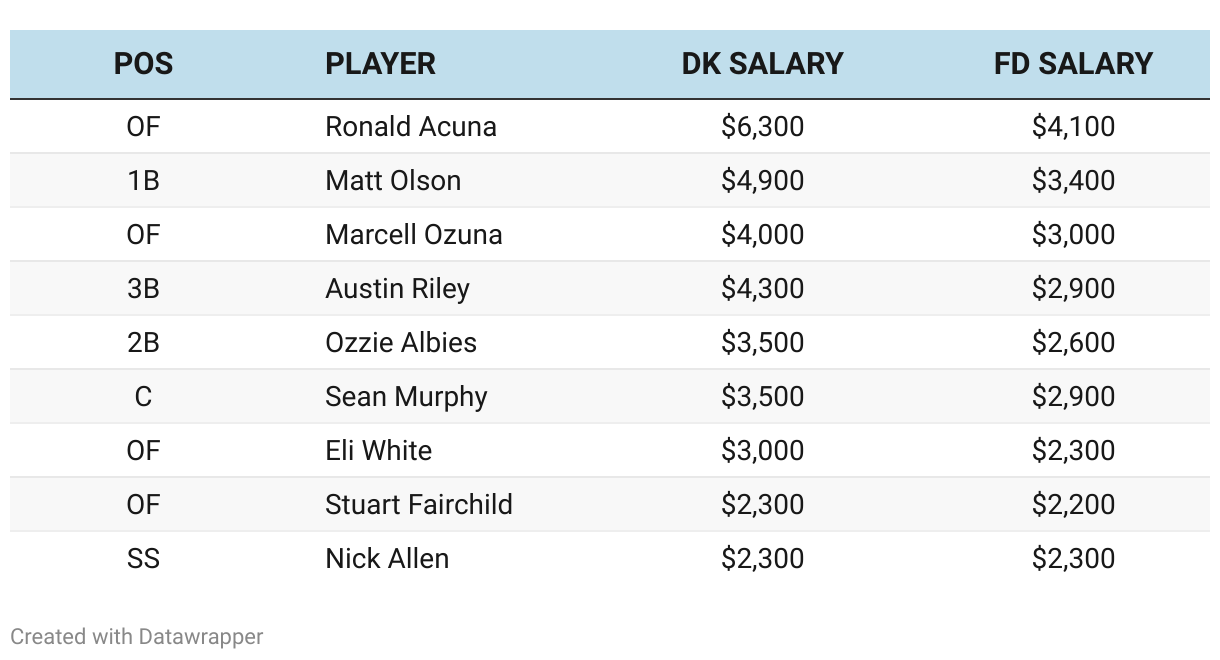This screenshot has width=1220, height=660.
Task: Click Marcell Ozuna in the player column
Action: [414, 235]
